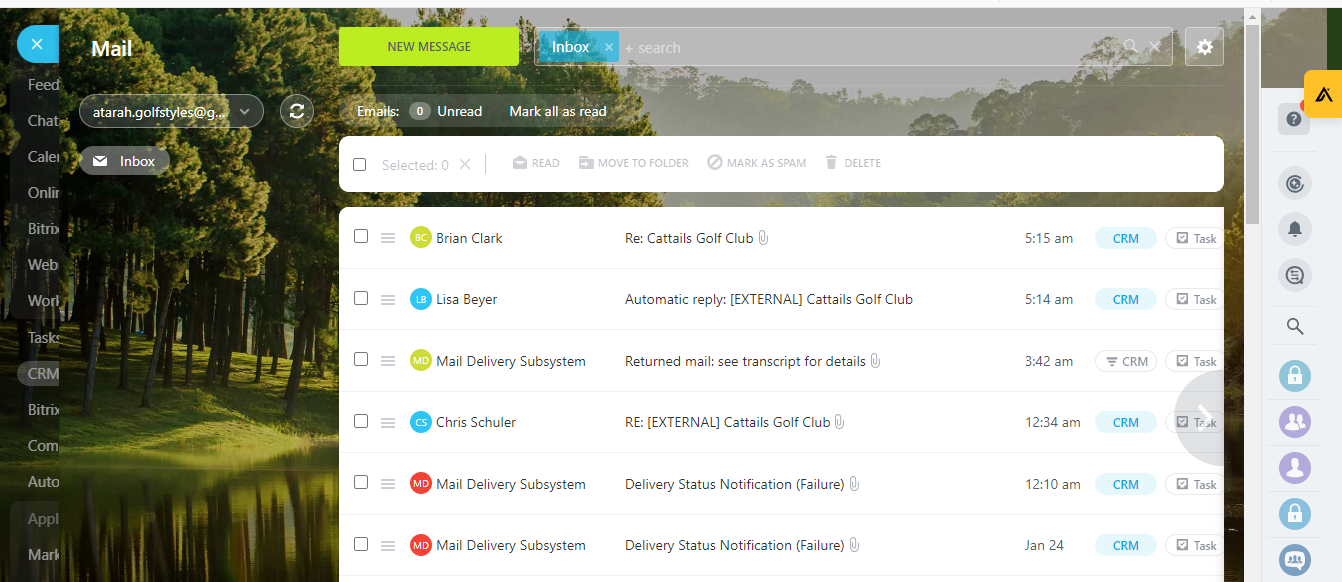Click the right sidebar search magnifier
The image size is (1342, 582).
[1295, 326]
